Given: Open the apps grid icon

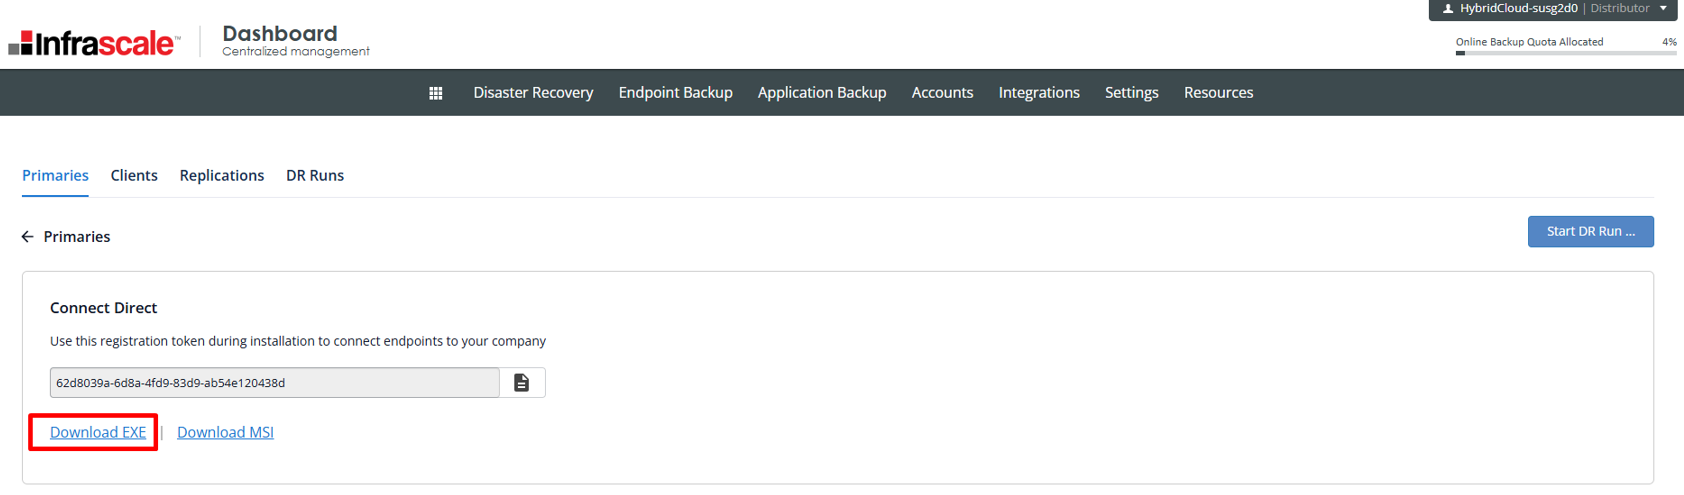Looking at the screenshot, I should (436, 93).
